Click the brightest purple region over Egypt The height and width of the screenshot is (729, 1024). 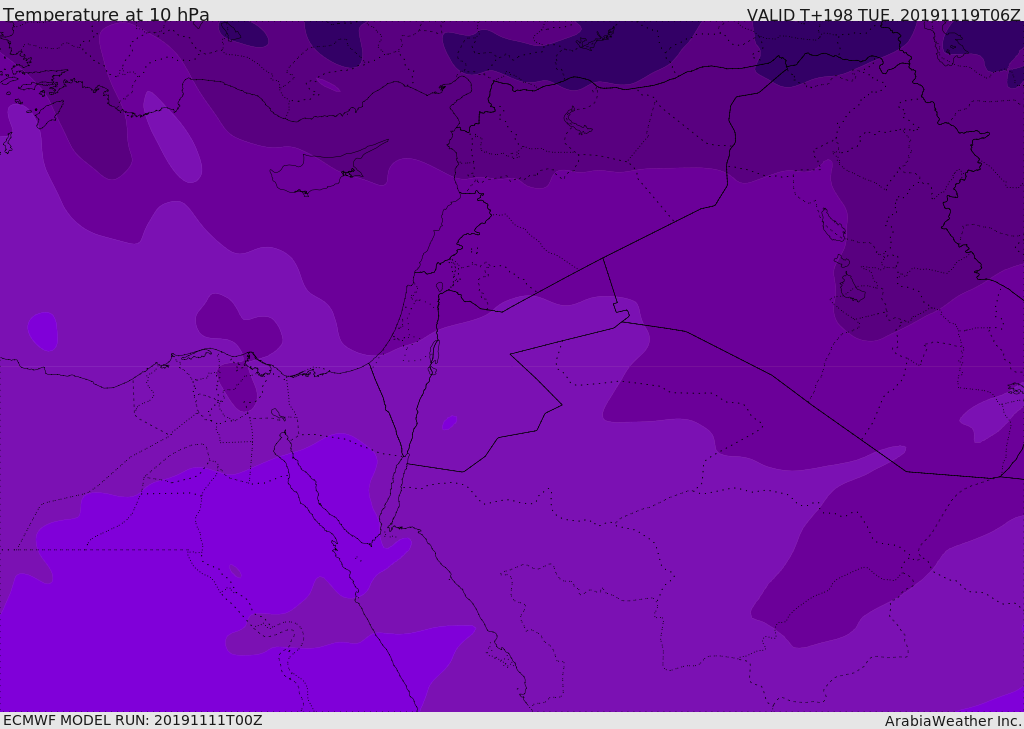(x=163, y=588)
